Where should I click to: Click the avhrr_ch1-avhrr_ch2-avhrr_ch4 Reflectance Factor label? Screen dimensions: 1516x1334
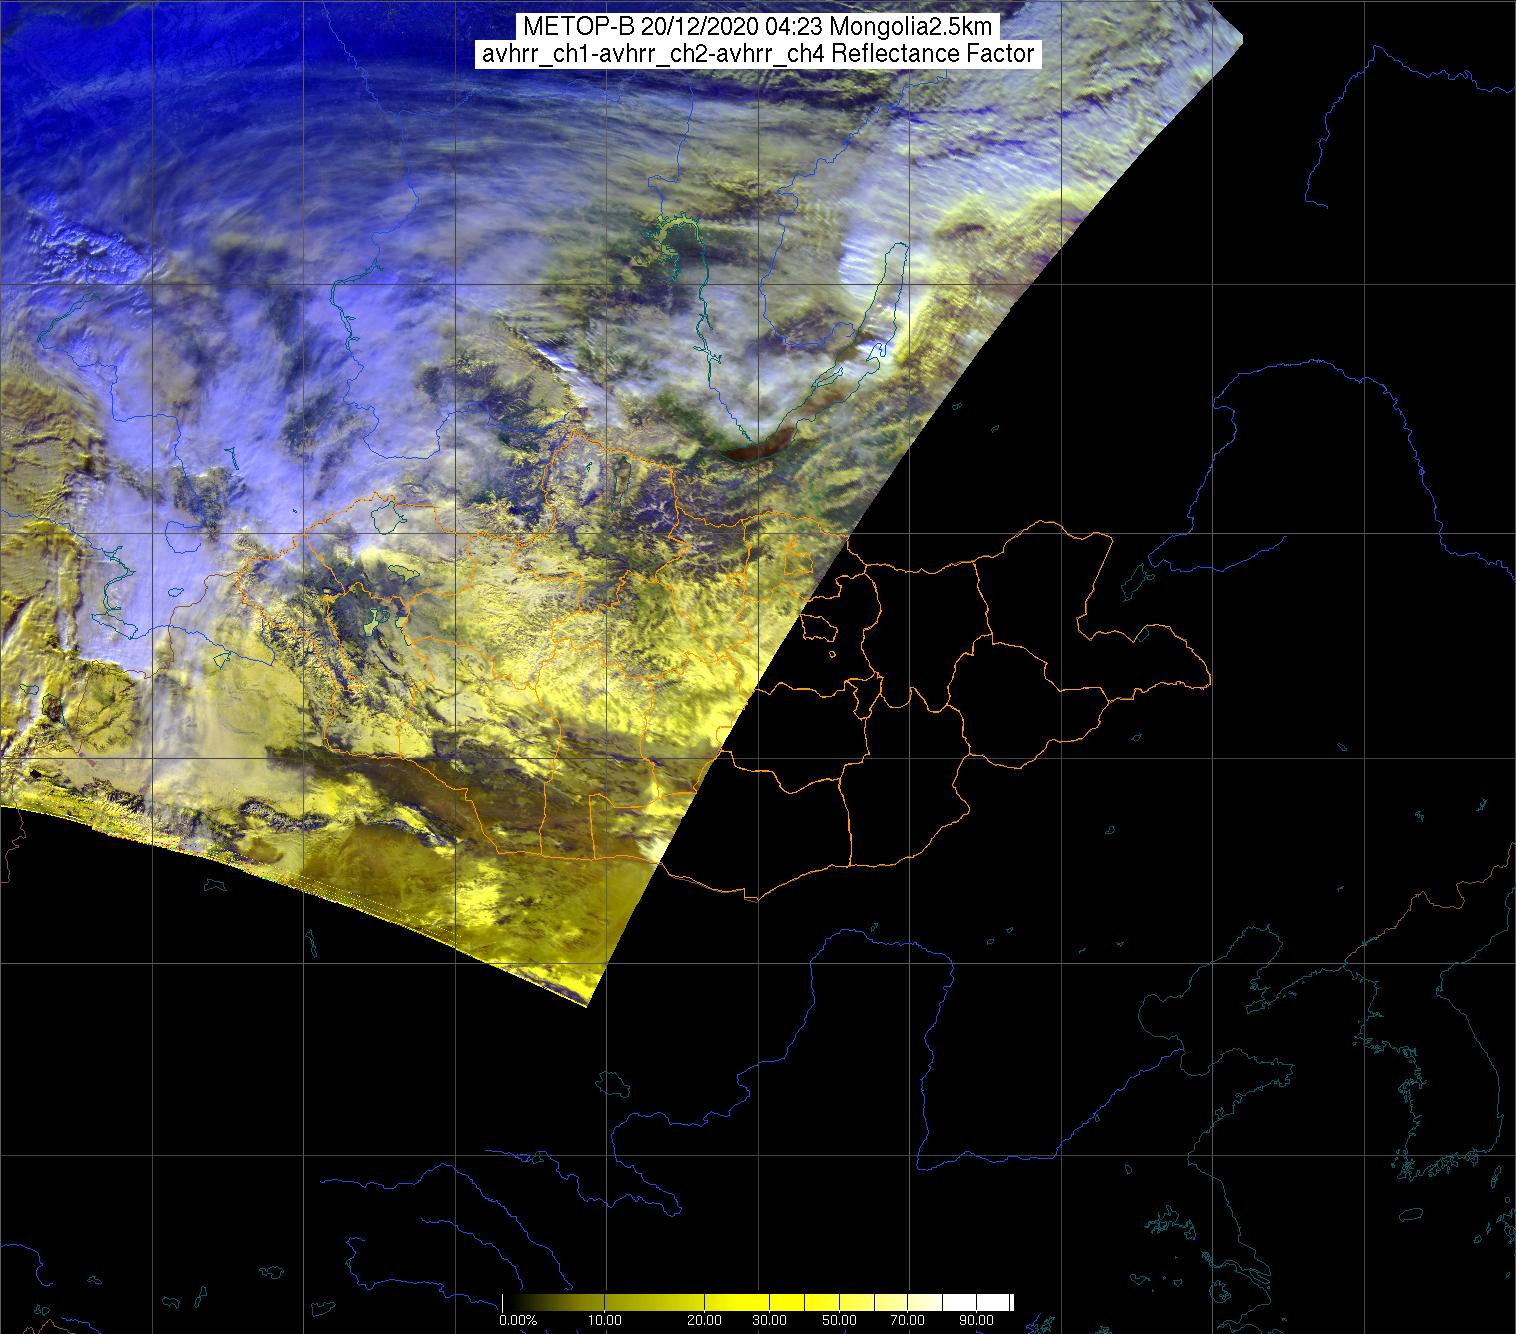tap(757, 54)
